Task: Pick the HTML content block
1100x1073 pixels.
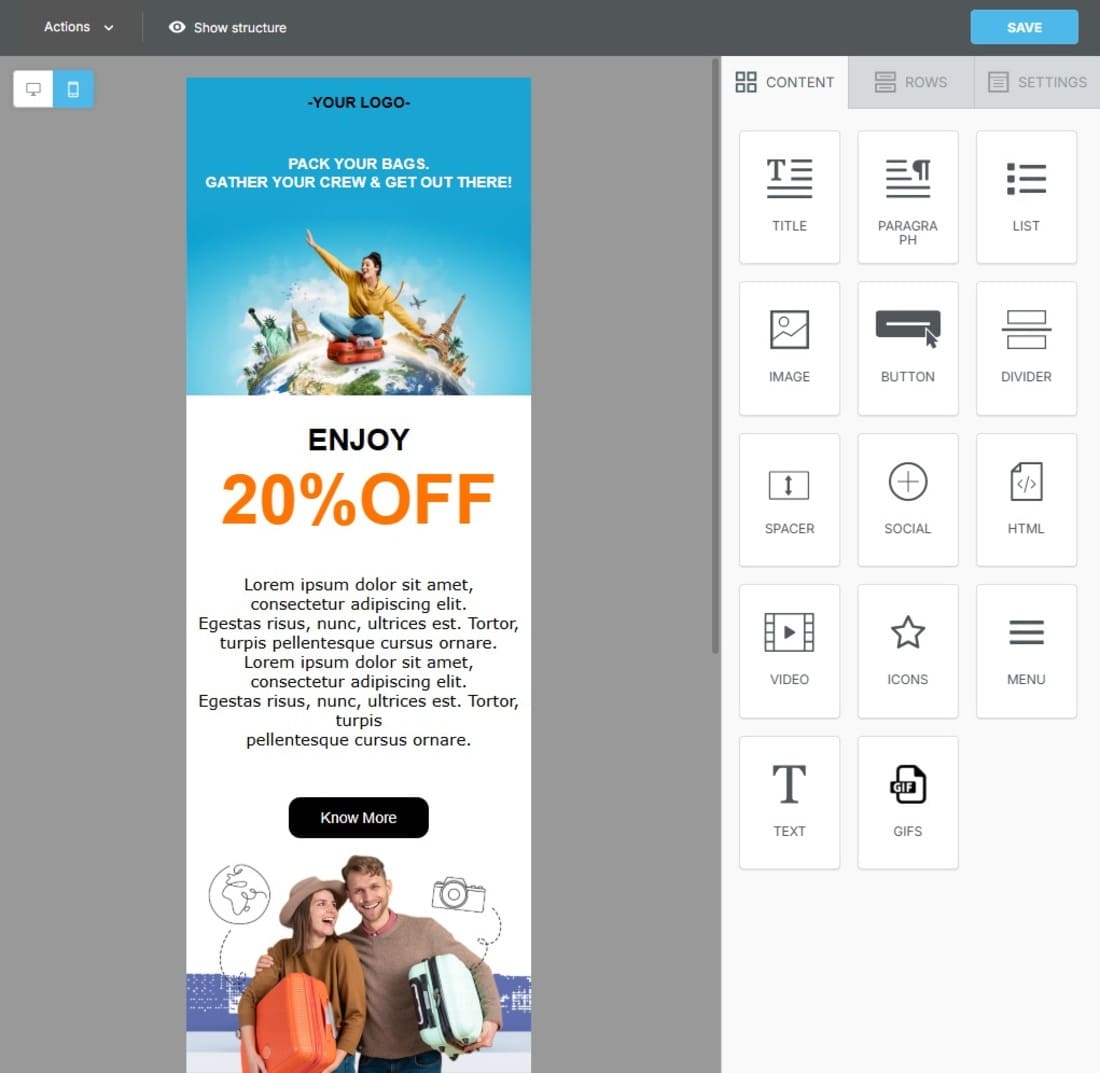Action: [x=1026, y=499]
